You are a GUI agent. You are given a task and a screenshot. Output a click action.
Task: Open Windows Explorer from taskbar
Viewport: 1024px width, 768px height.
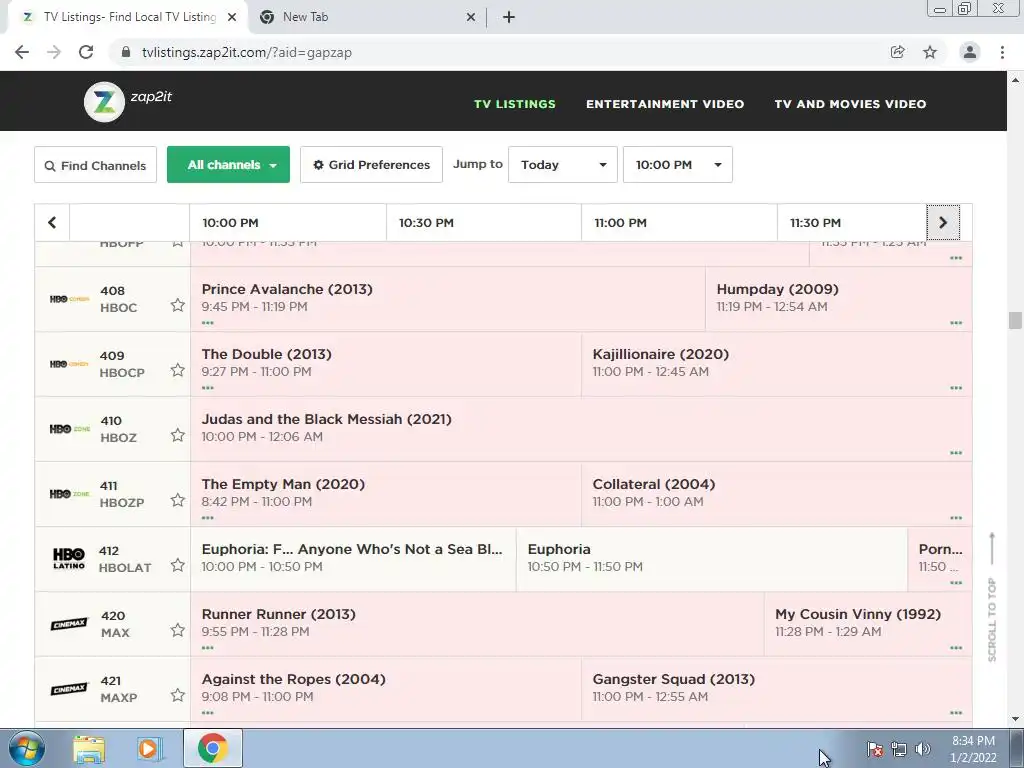(89, 749)
